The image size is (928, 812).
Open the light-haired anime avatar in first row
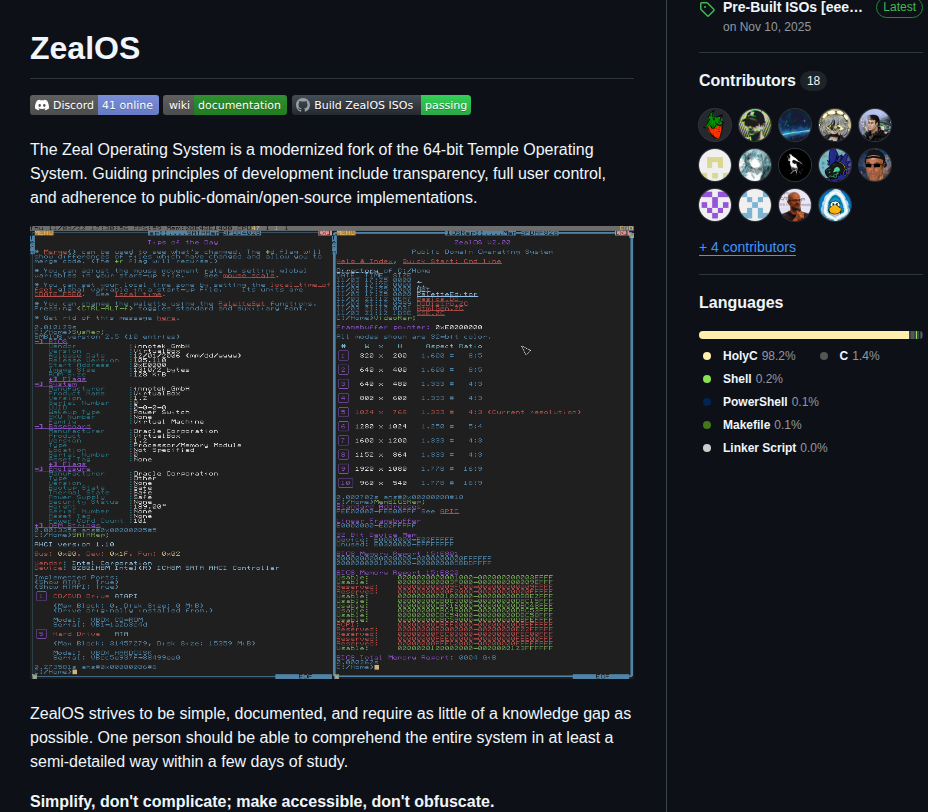pos(834,125)
